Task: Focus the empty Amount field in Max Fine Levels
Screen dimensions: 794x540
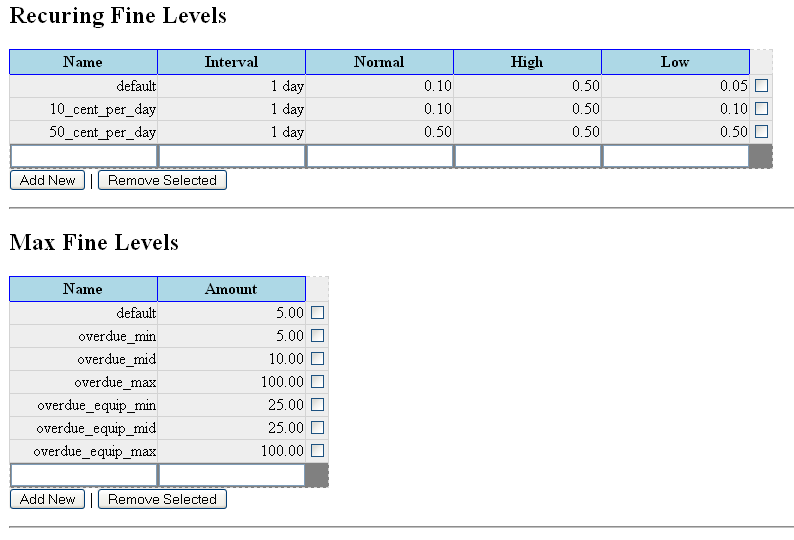Action: 231,475
